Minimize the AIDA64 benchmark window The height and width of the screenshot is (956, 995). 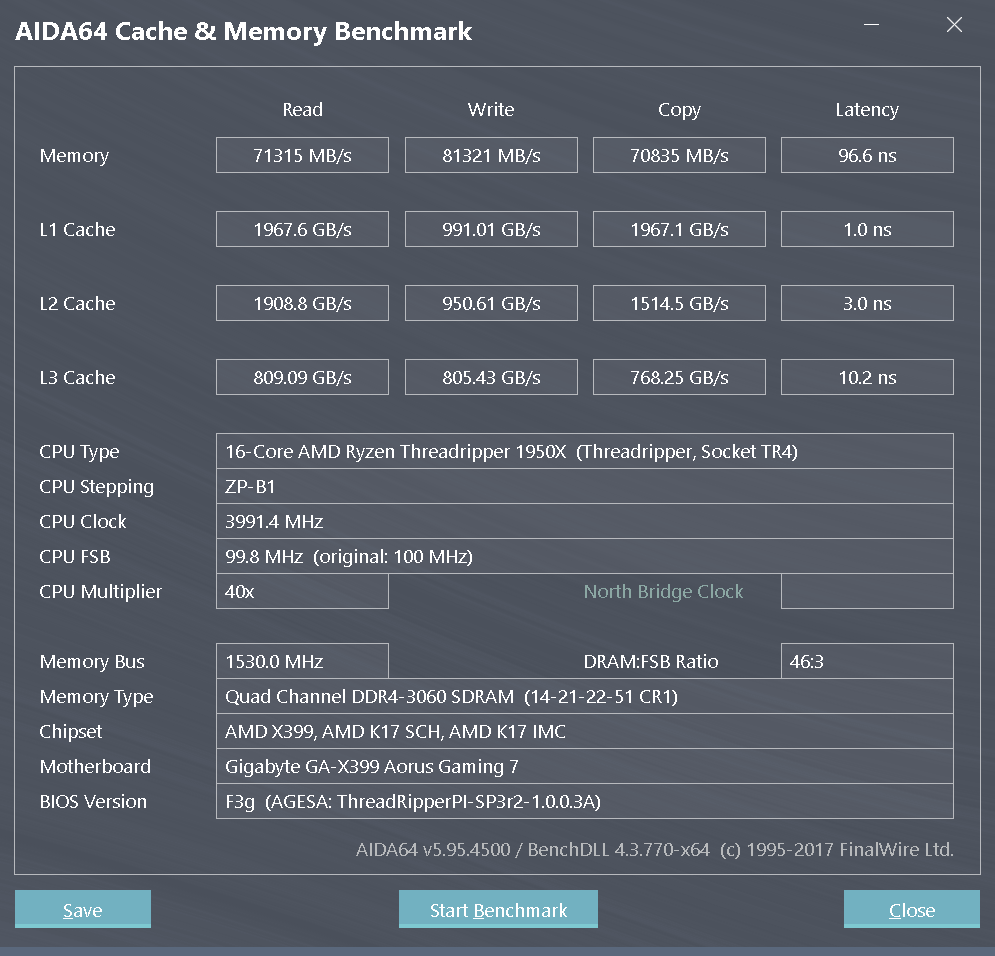[x=871, y=25]
